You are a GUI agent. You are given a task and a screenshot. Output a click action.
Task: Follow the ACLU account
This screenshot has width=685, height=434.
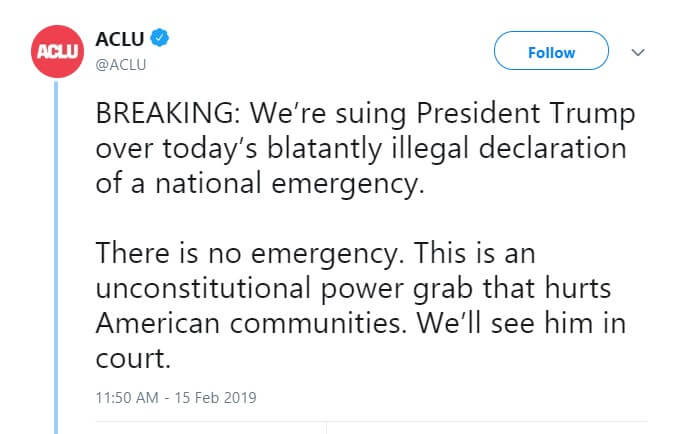(x=551, y=52)
